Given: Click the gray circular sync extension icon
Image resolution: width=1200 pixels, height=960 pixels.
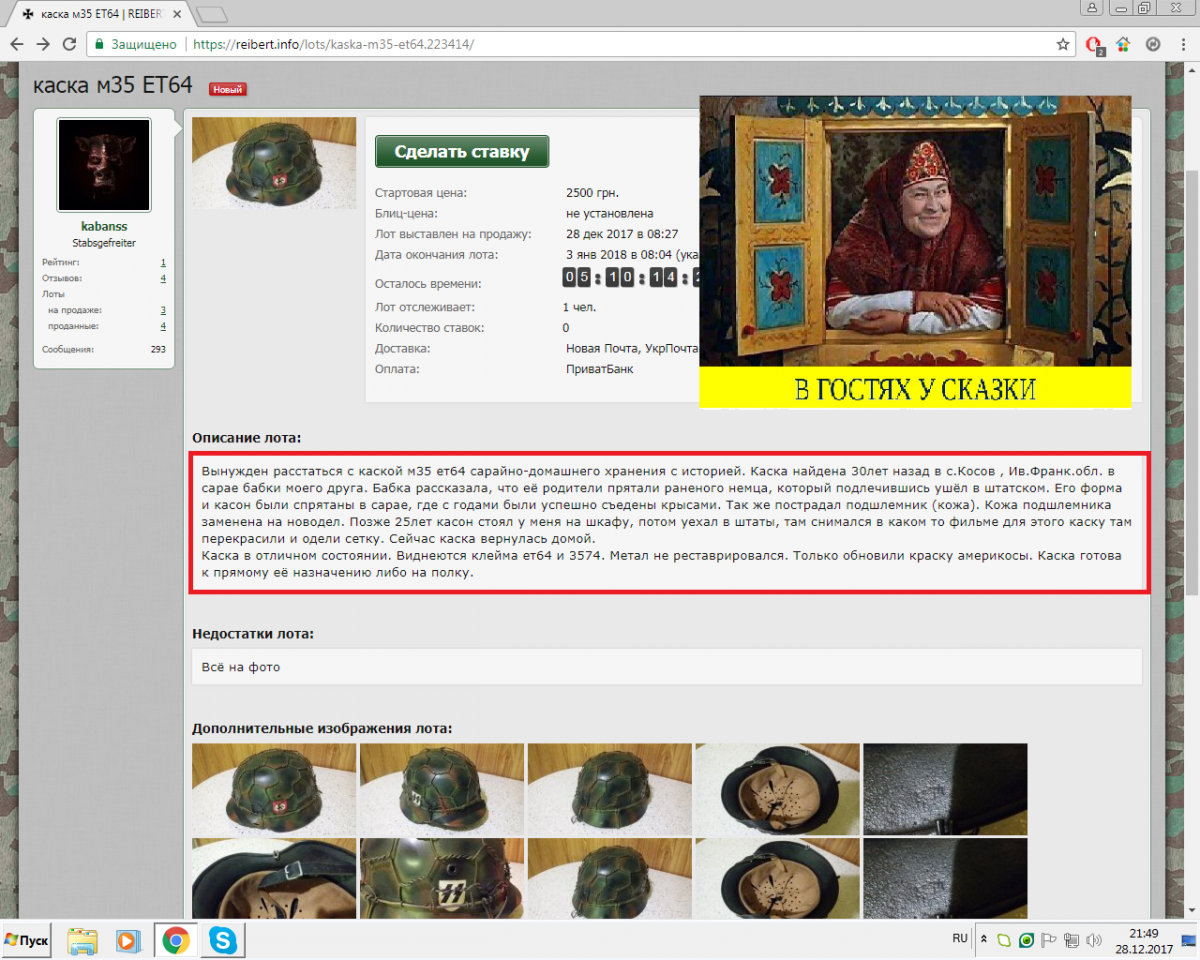Looking at the screenshot, I should pyautogui.click(x=1153, y=44).
